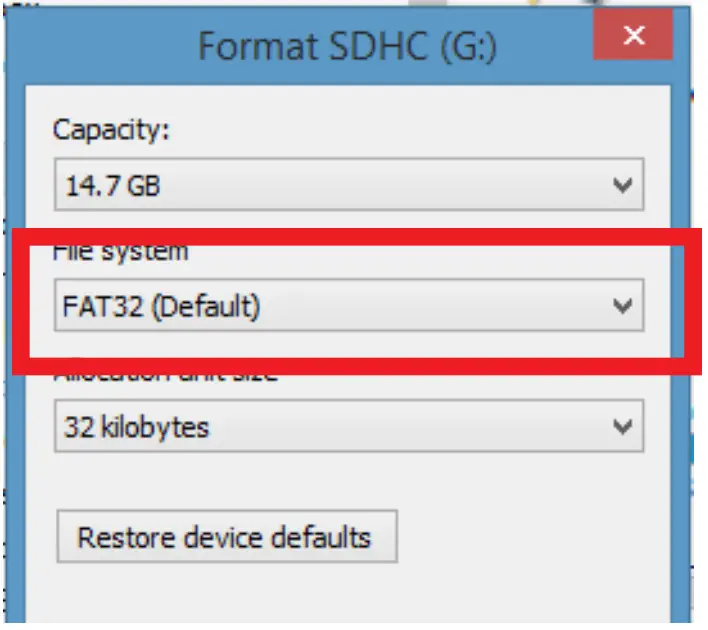The image size is (708, 630).
Task: Click the "File system" label text
Action: point(120,252)
